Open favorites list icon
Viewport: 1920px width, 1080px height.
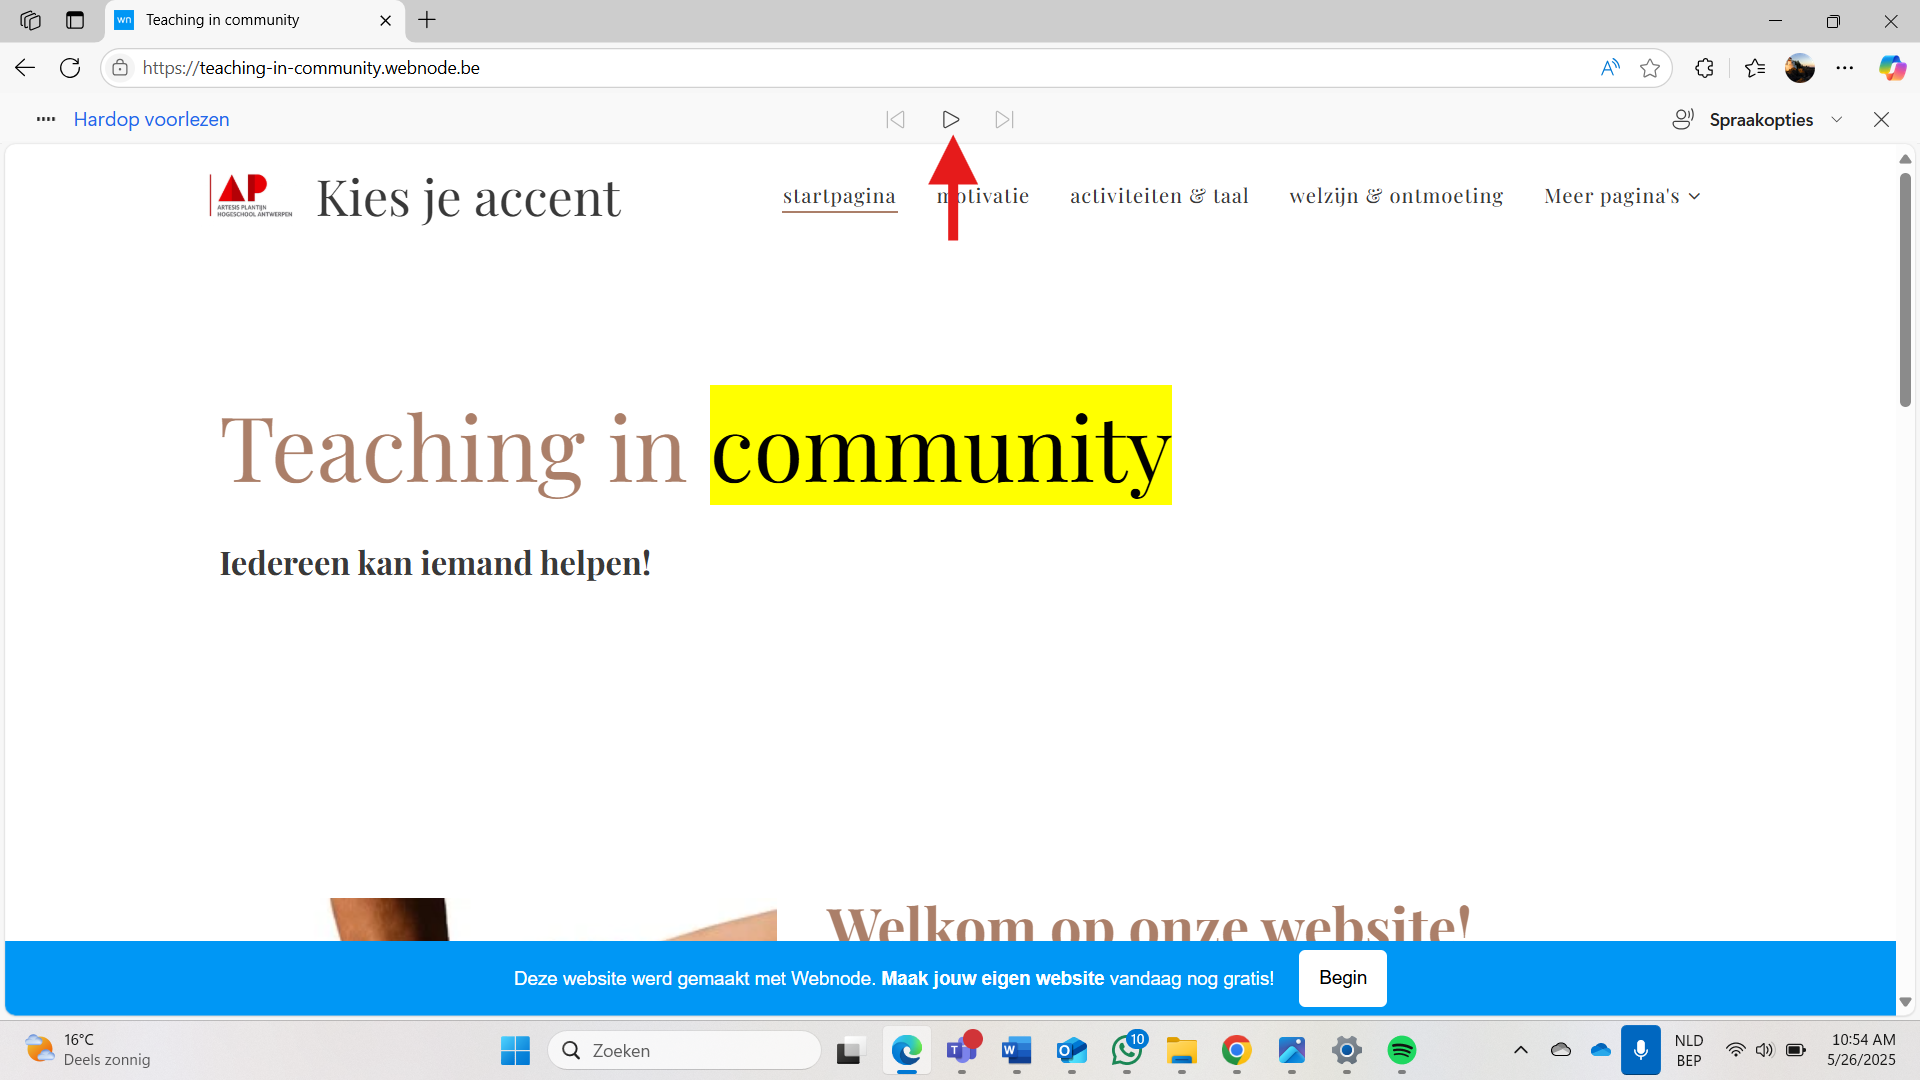point(1755,68)
